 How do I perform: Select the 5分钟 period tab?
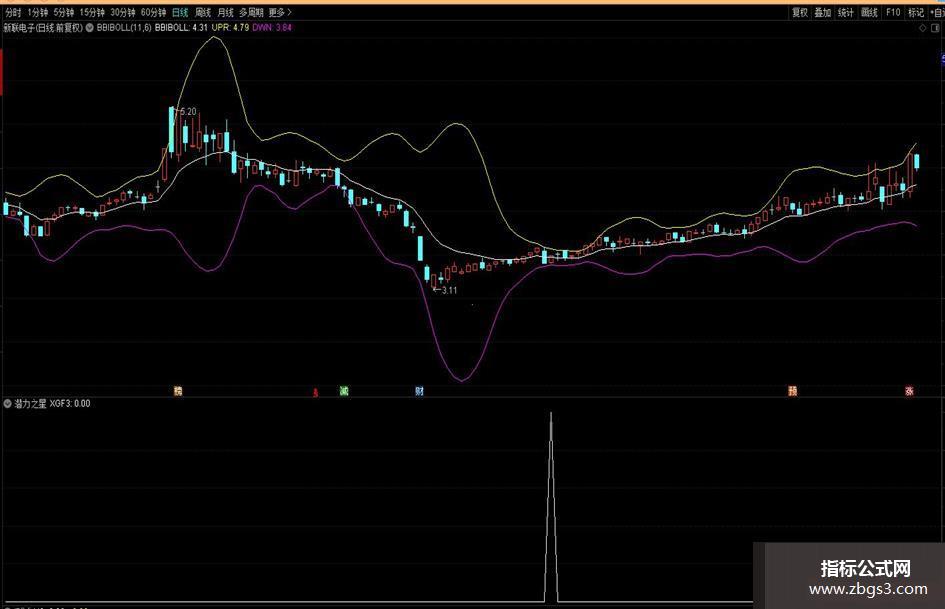(x=63, y=12)
